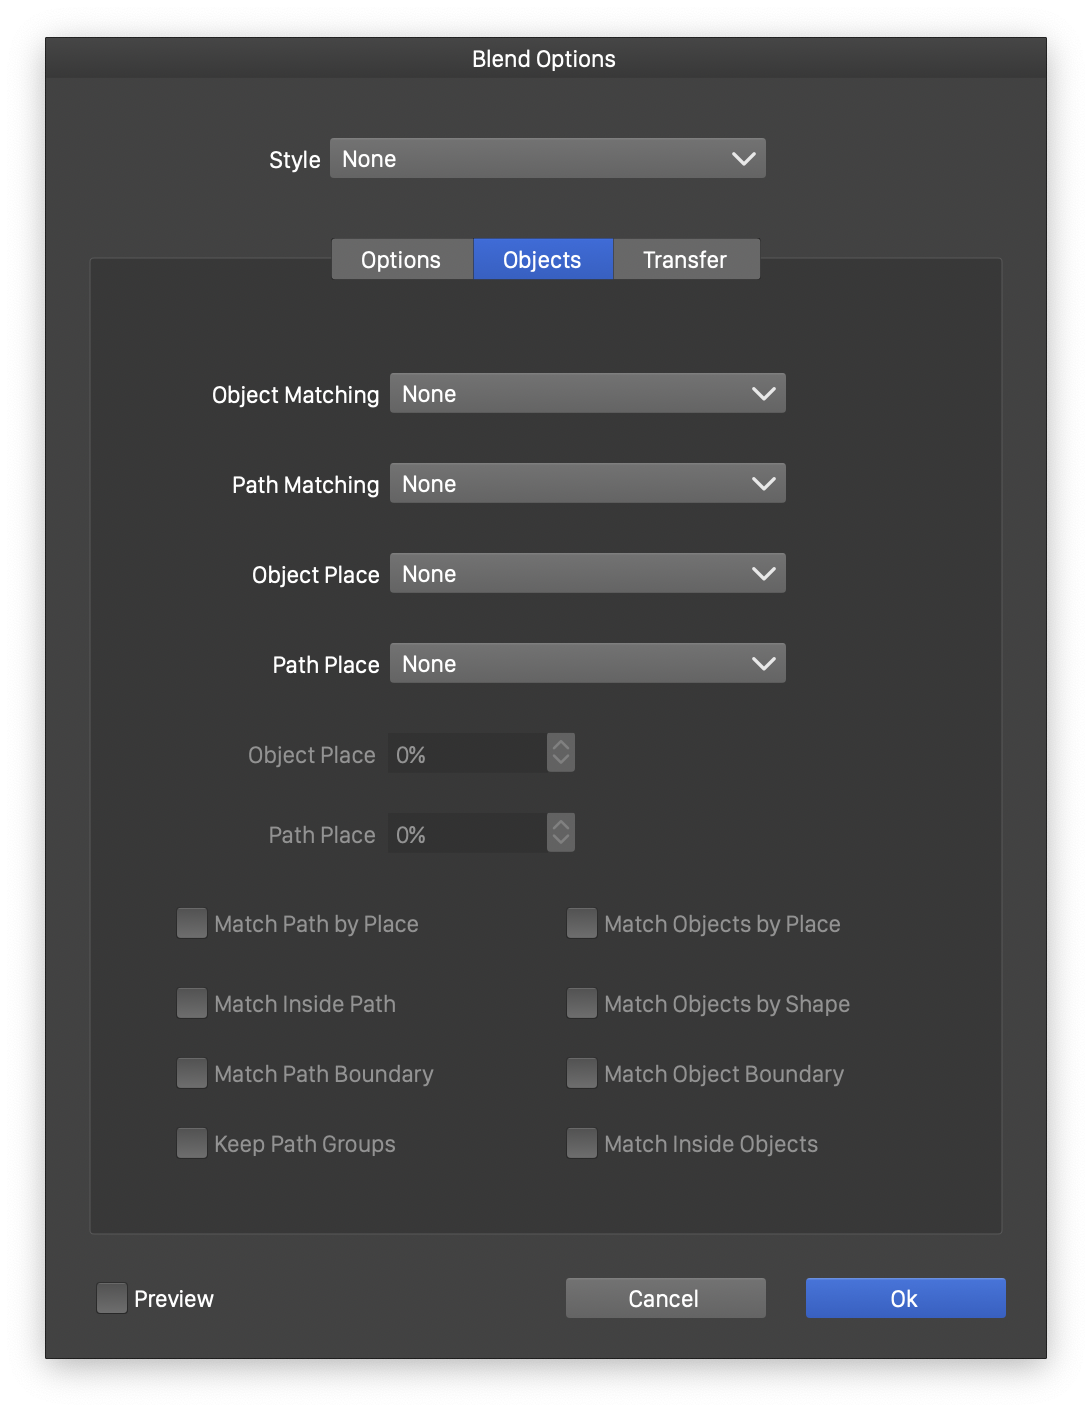Toggle Match Objects by Shape checkbox
This screenshot has width=1092, height=1412.
[582, 1003]
